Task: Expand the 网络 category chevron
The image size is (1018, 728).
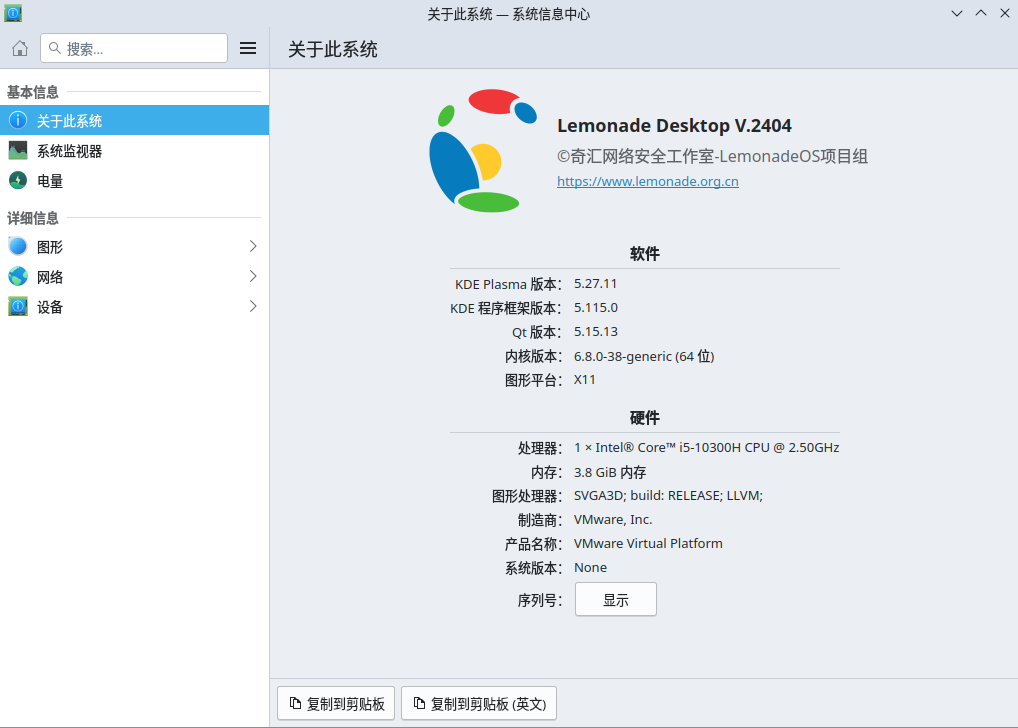Action: (x=253, y=277)
